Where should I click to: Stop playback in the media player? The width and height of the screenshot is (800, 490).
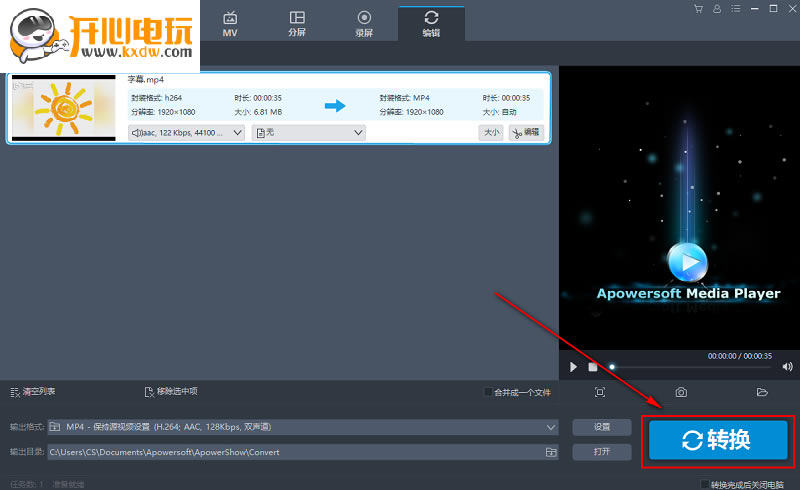click(593, 367)
